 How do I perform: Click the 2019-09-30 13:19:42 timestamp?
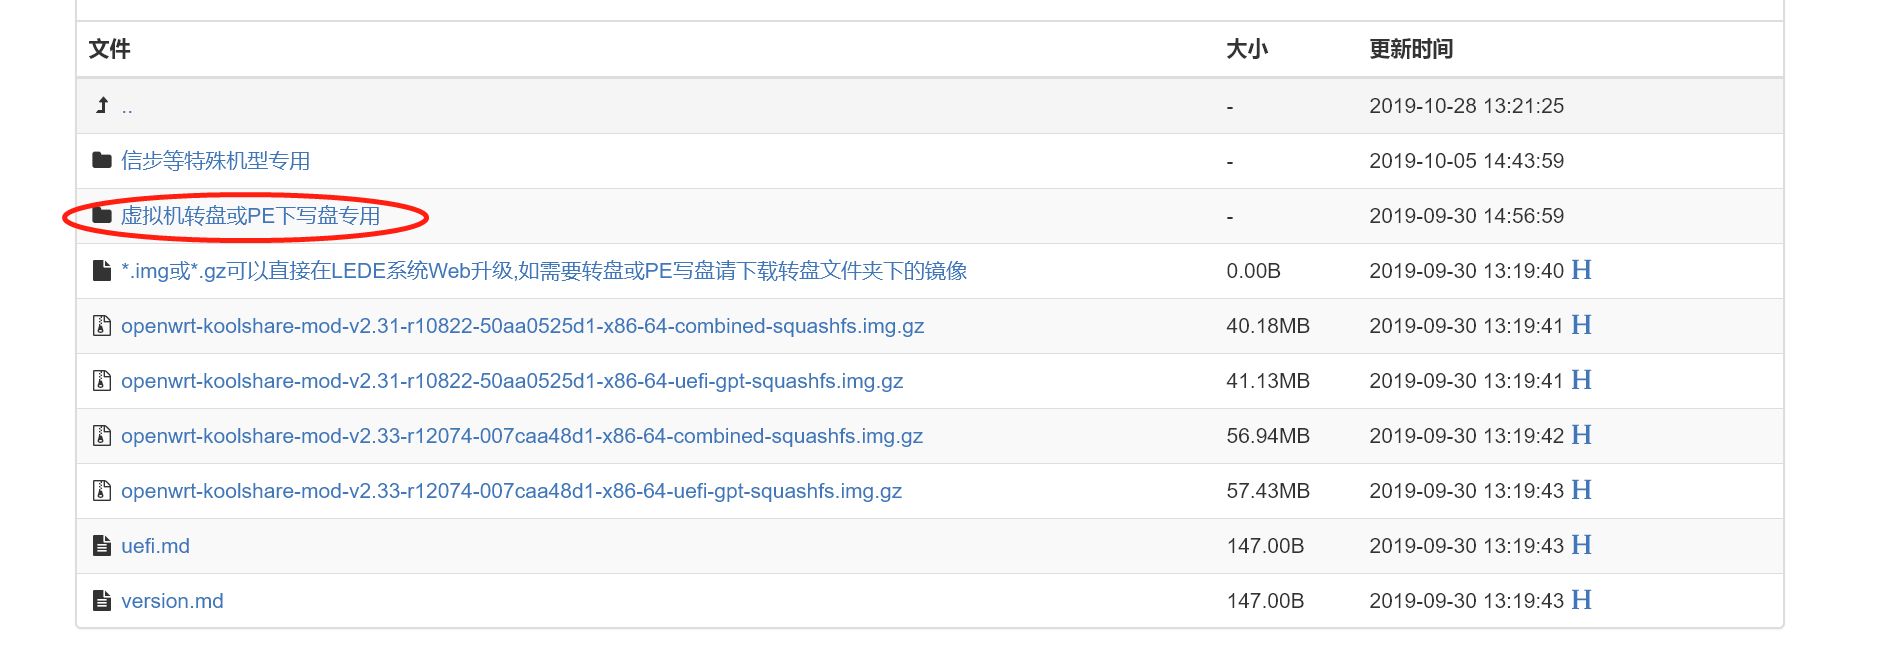tap(1466, 436)
